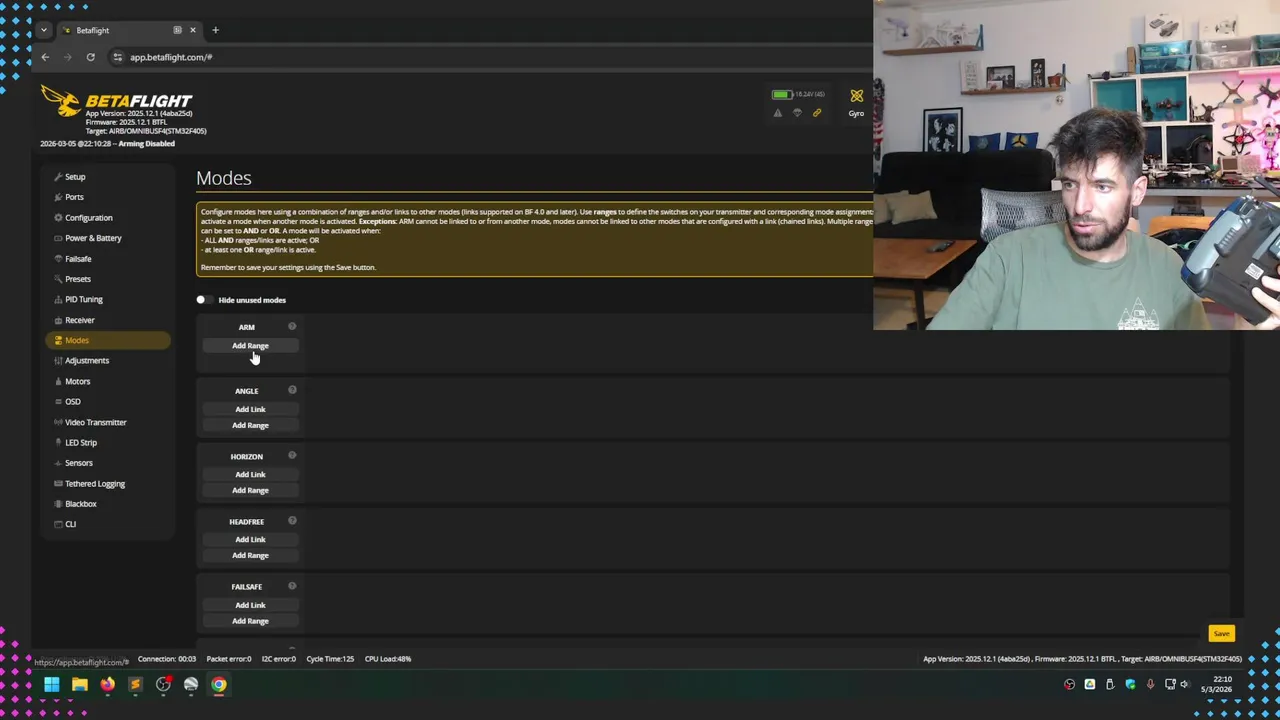The height and width of the screenshot is (720, 1280).
Task: Open site info icon in address bar
Action: click(x=118, y=57)
